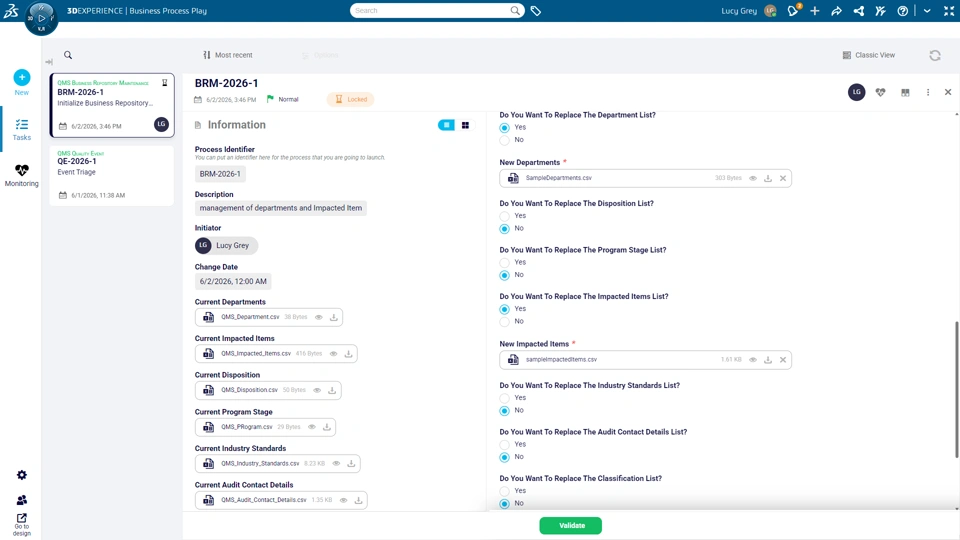Screen dimensions: 960x540
Task: Click the tag icon beside the search bar
Action: click(x=536, y=10)
